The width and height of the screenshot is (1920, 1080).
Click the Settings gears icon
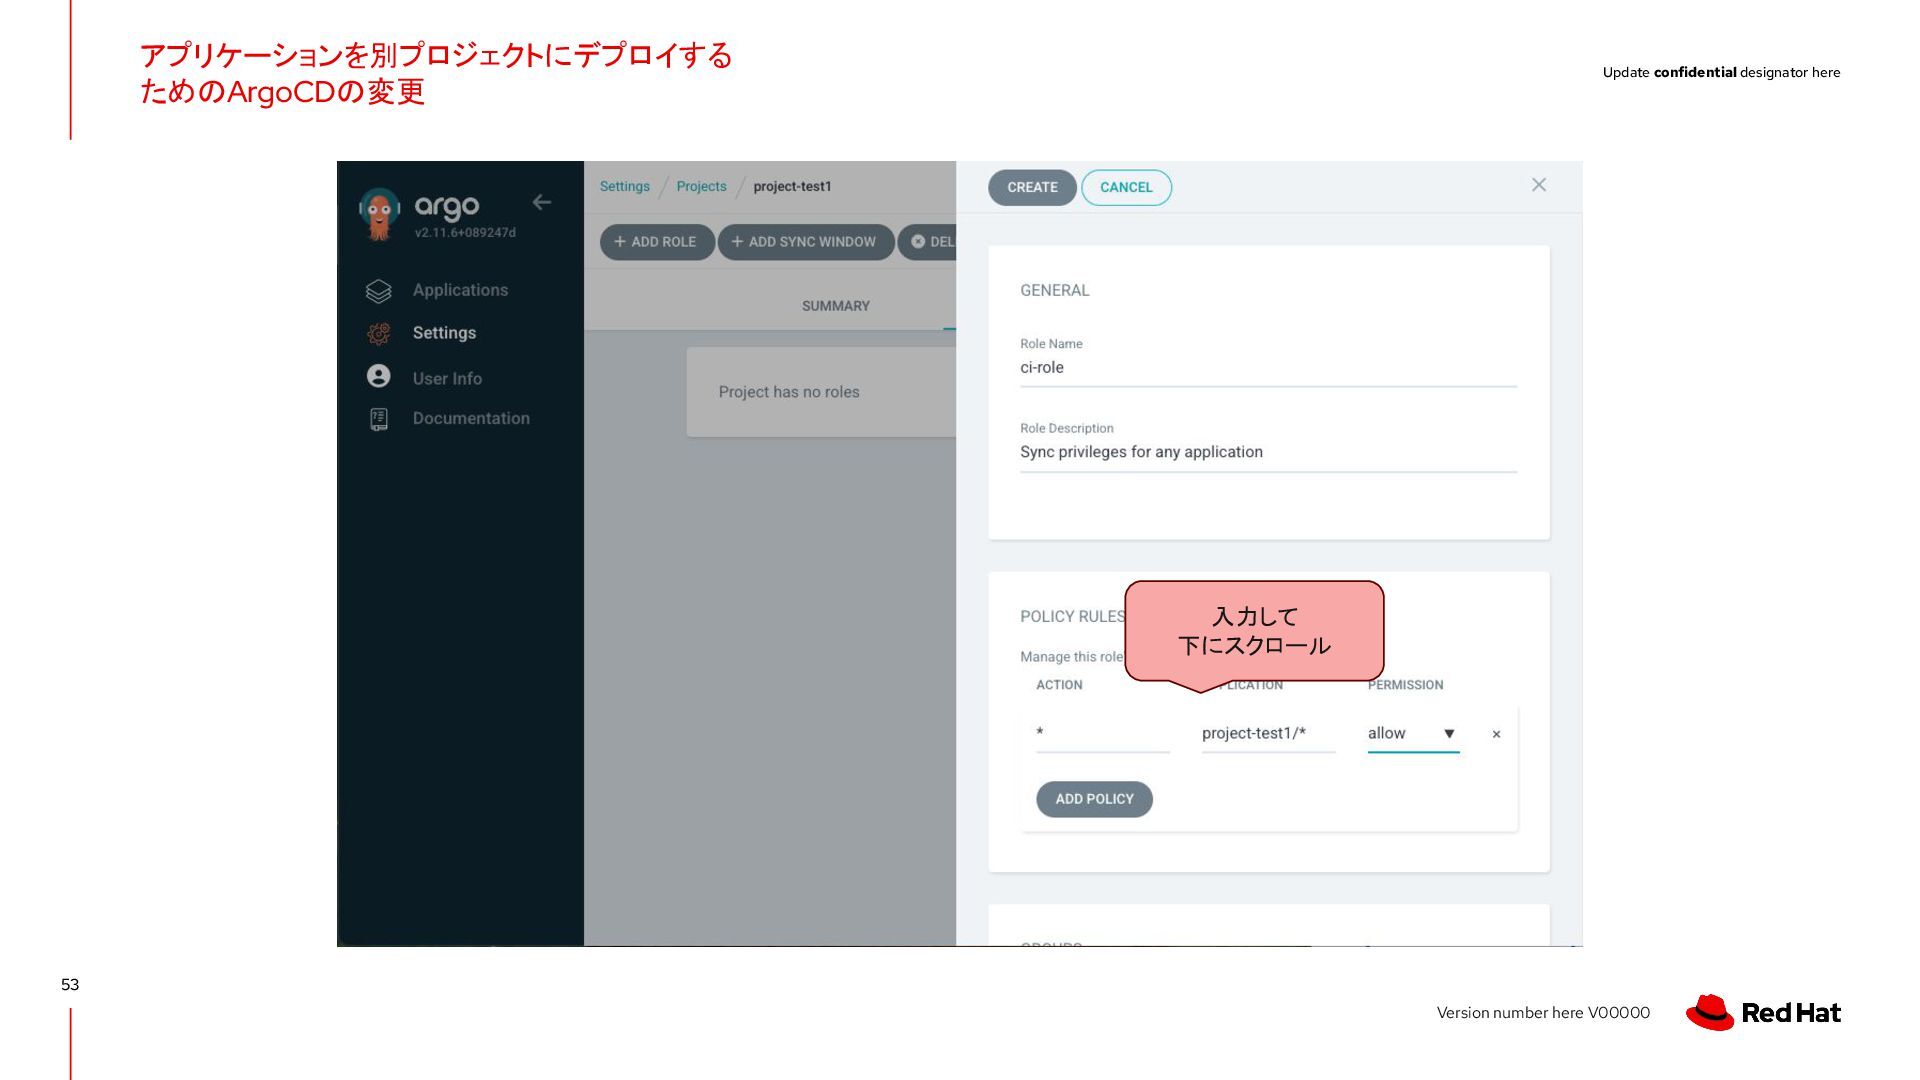379,333
